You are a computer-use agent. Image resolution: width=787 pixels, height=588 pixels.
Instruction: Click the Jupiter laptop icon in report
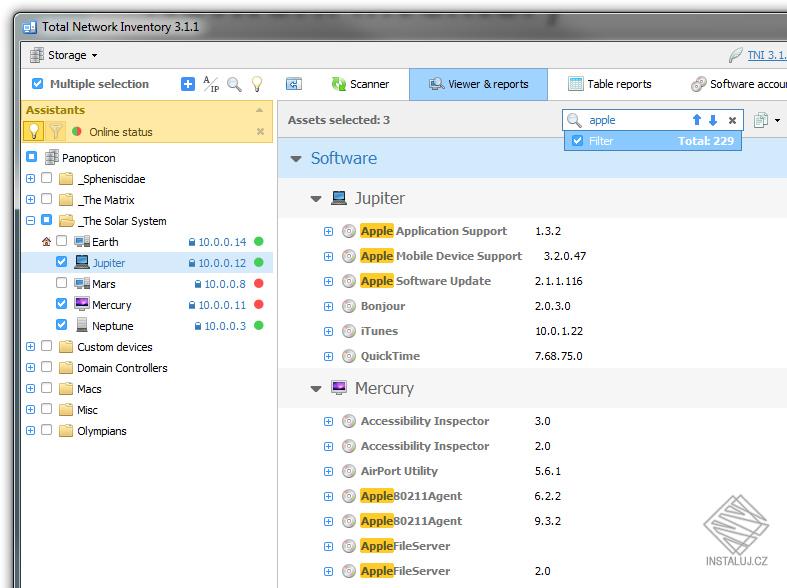[339, 198]
